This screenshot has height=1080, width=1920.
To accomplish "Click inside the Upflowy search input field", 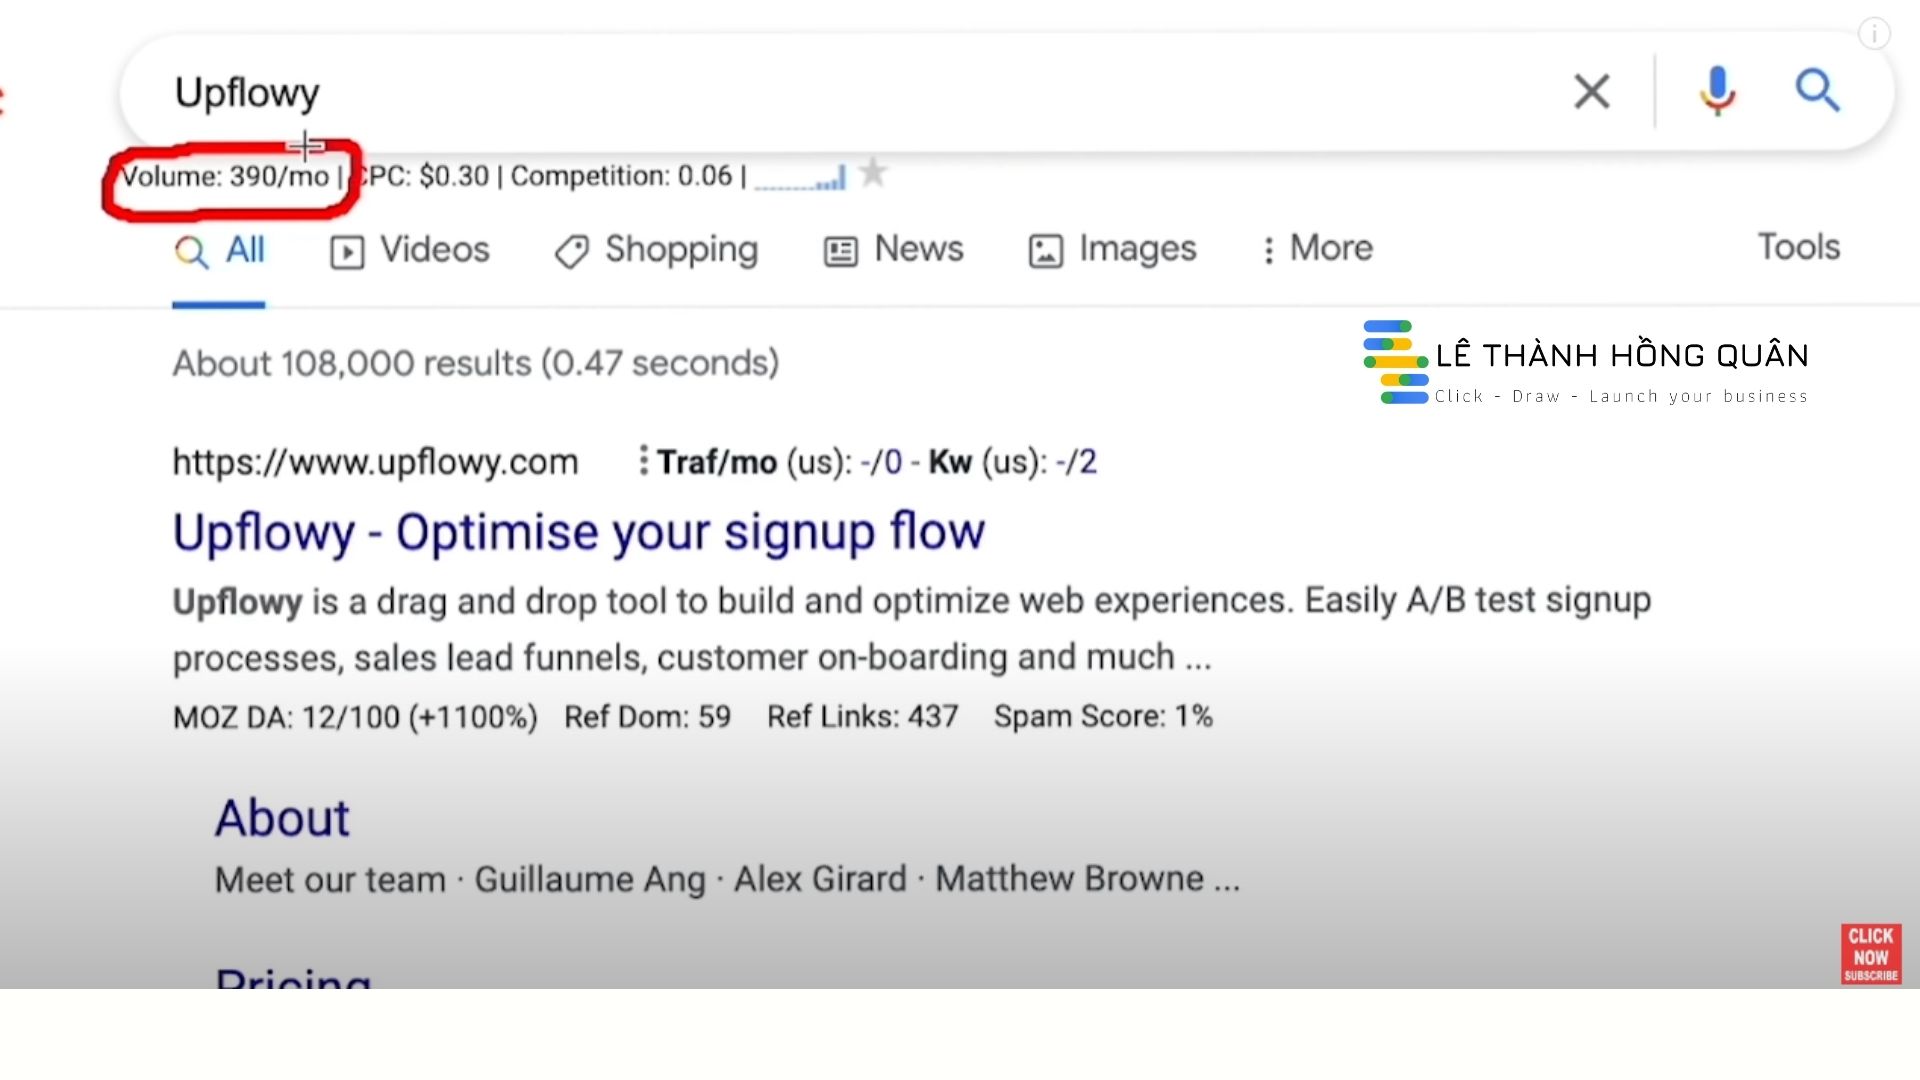I will 800,92.
